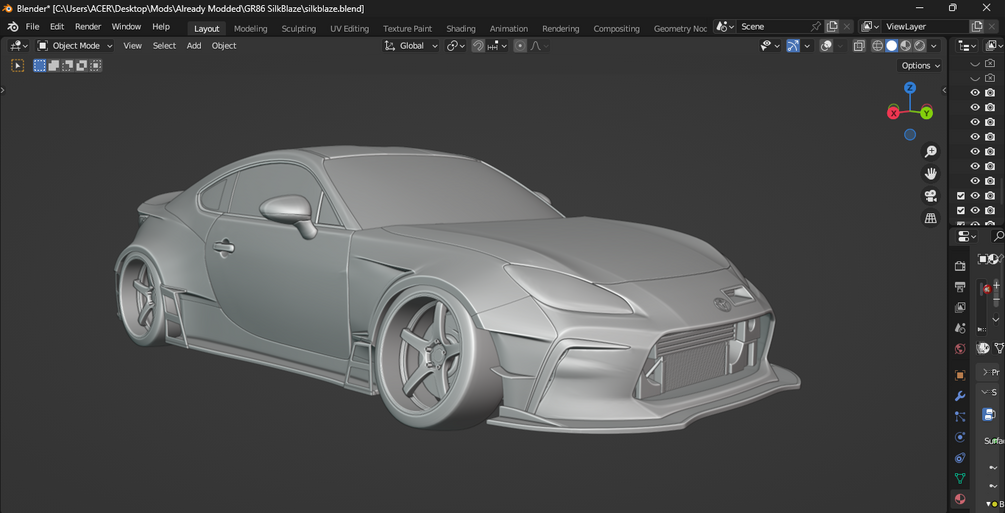Switch to the Modeling workspace tab
This screenshot has width=1005, height=513.
250,29
